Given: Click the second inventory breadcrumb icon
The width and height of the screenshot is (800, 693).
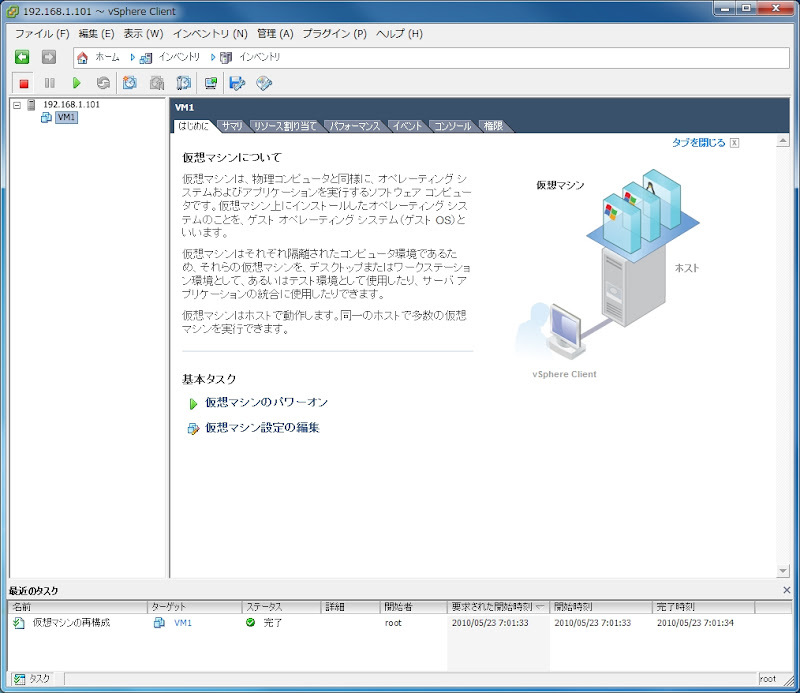Looking at the screenshot, I should coord(226,58).
